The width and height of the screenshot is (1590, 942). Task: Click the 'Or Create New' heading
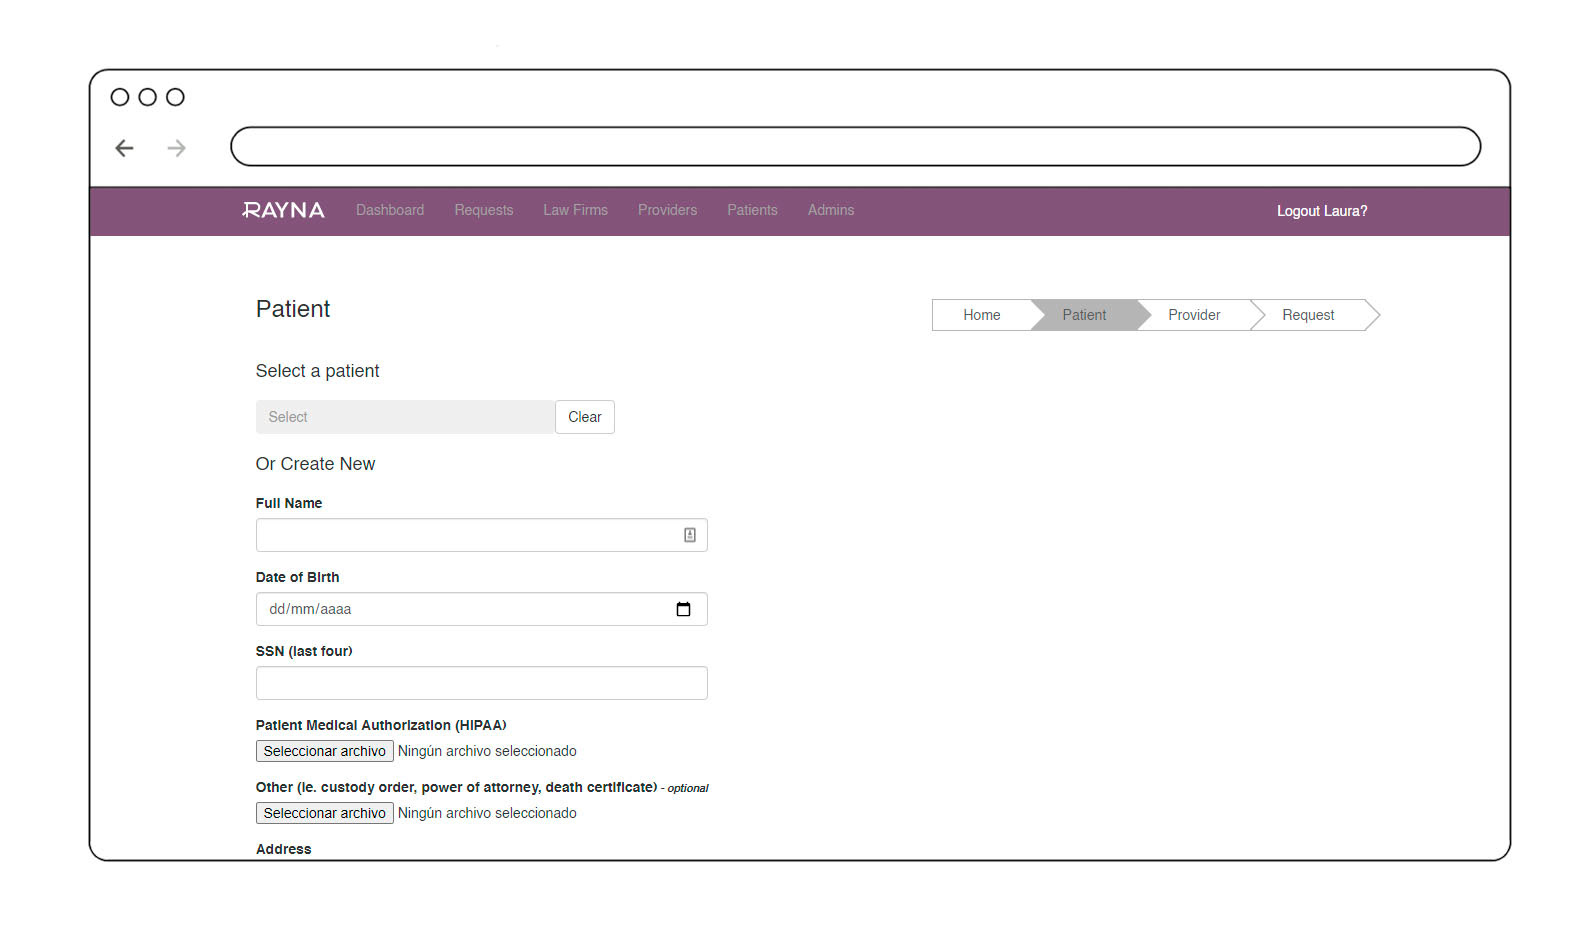[x=315, y=464]
